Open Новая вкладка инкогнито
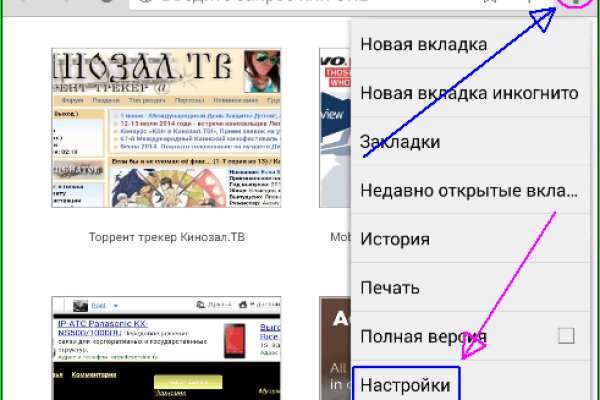 [468, 93]
